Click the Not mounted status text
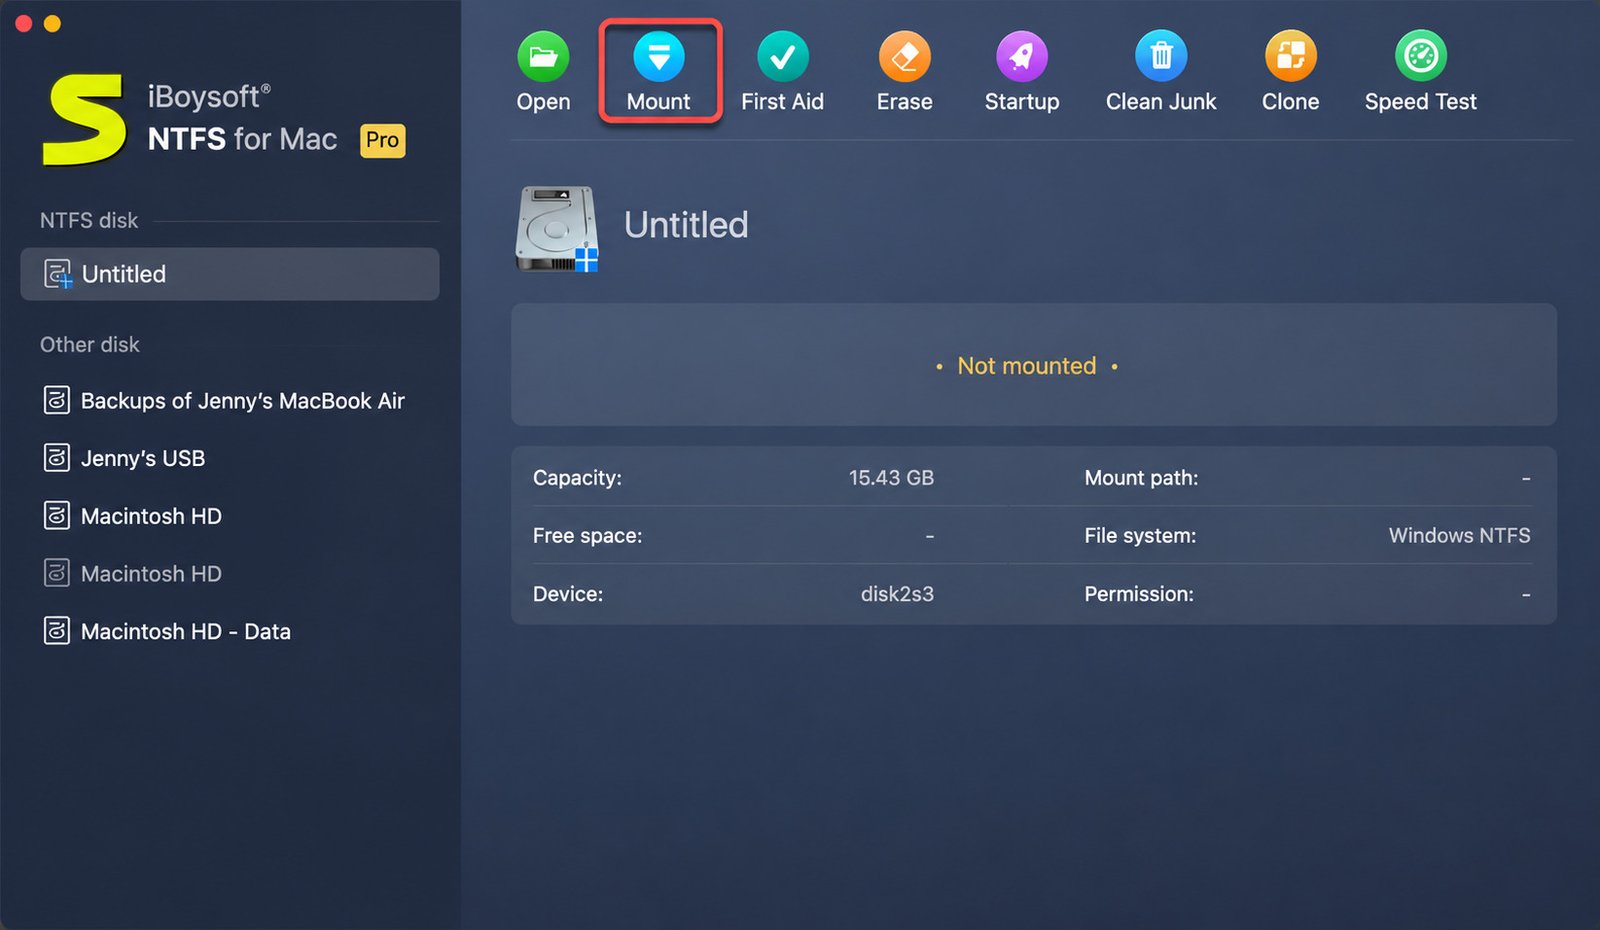 pyautogui.click(x=1027, y=366)
